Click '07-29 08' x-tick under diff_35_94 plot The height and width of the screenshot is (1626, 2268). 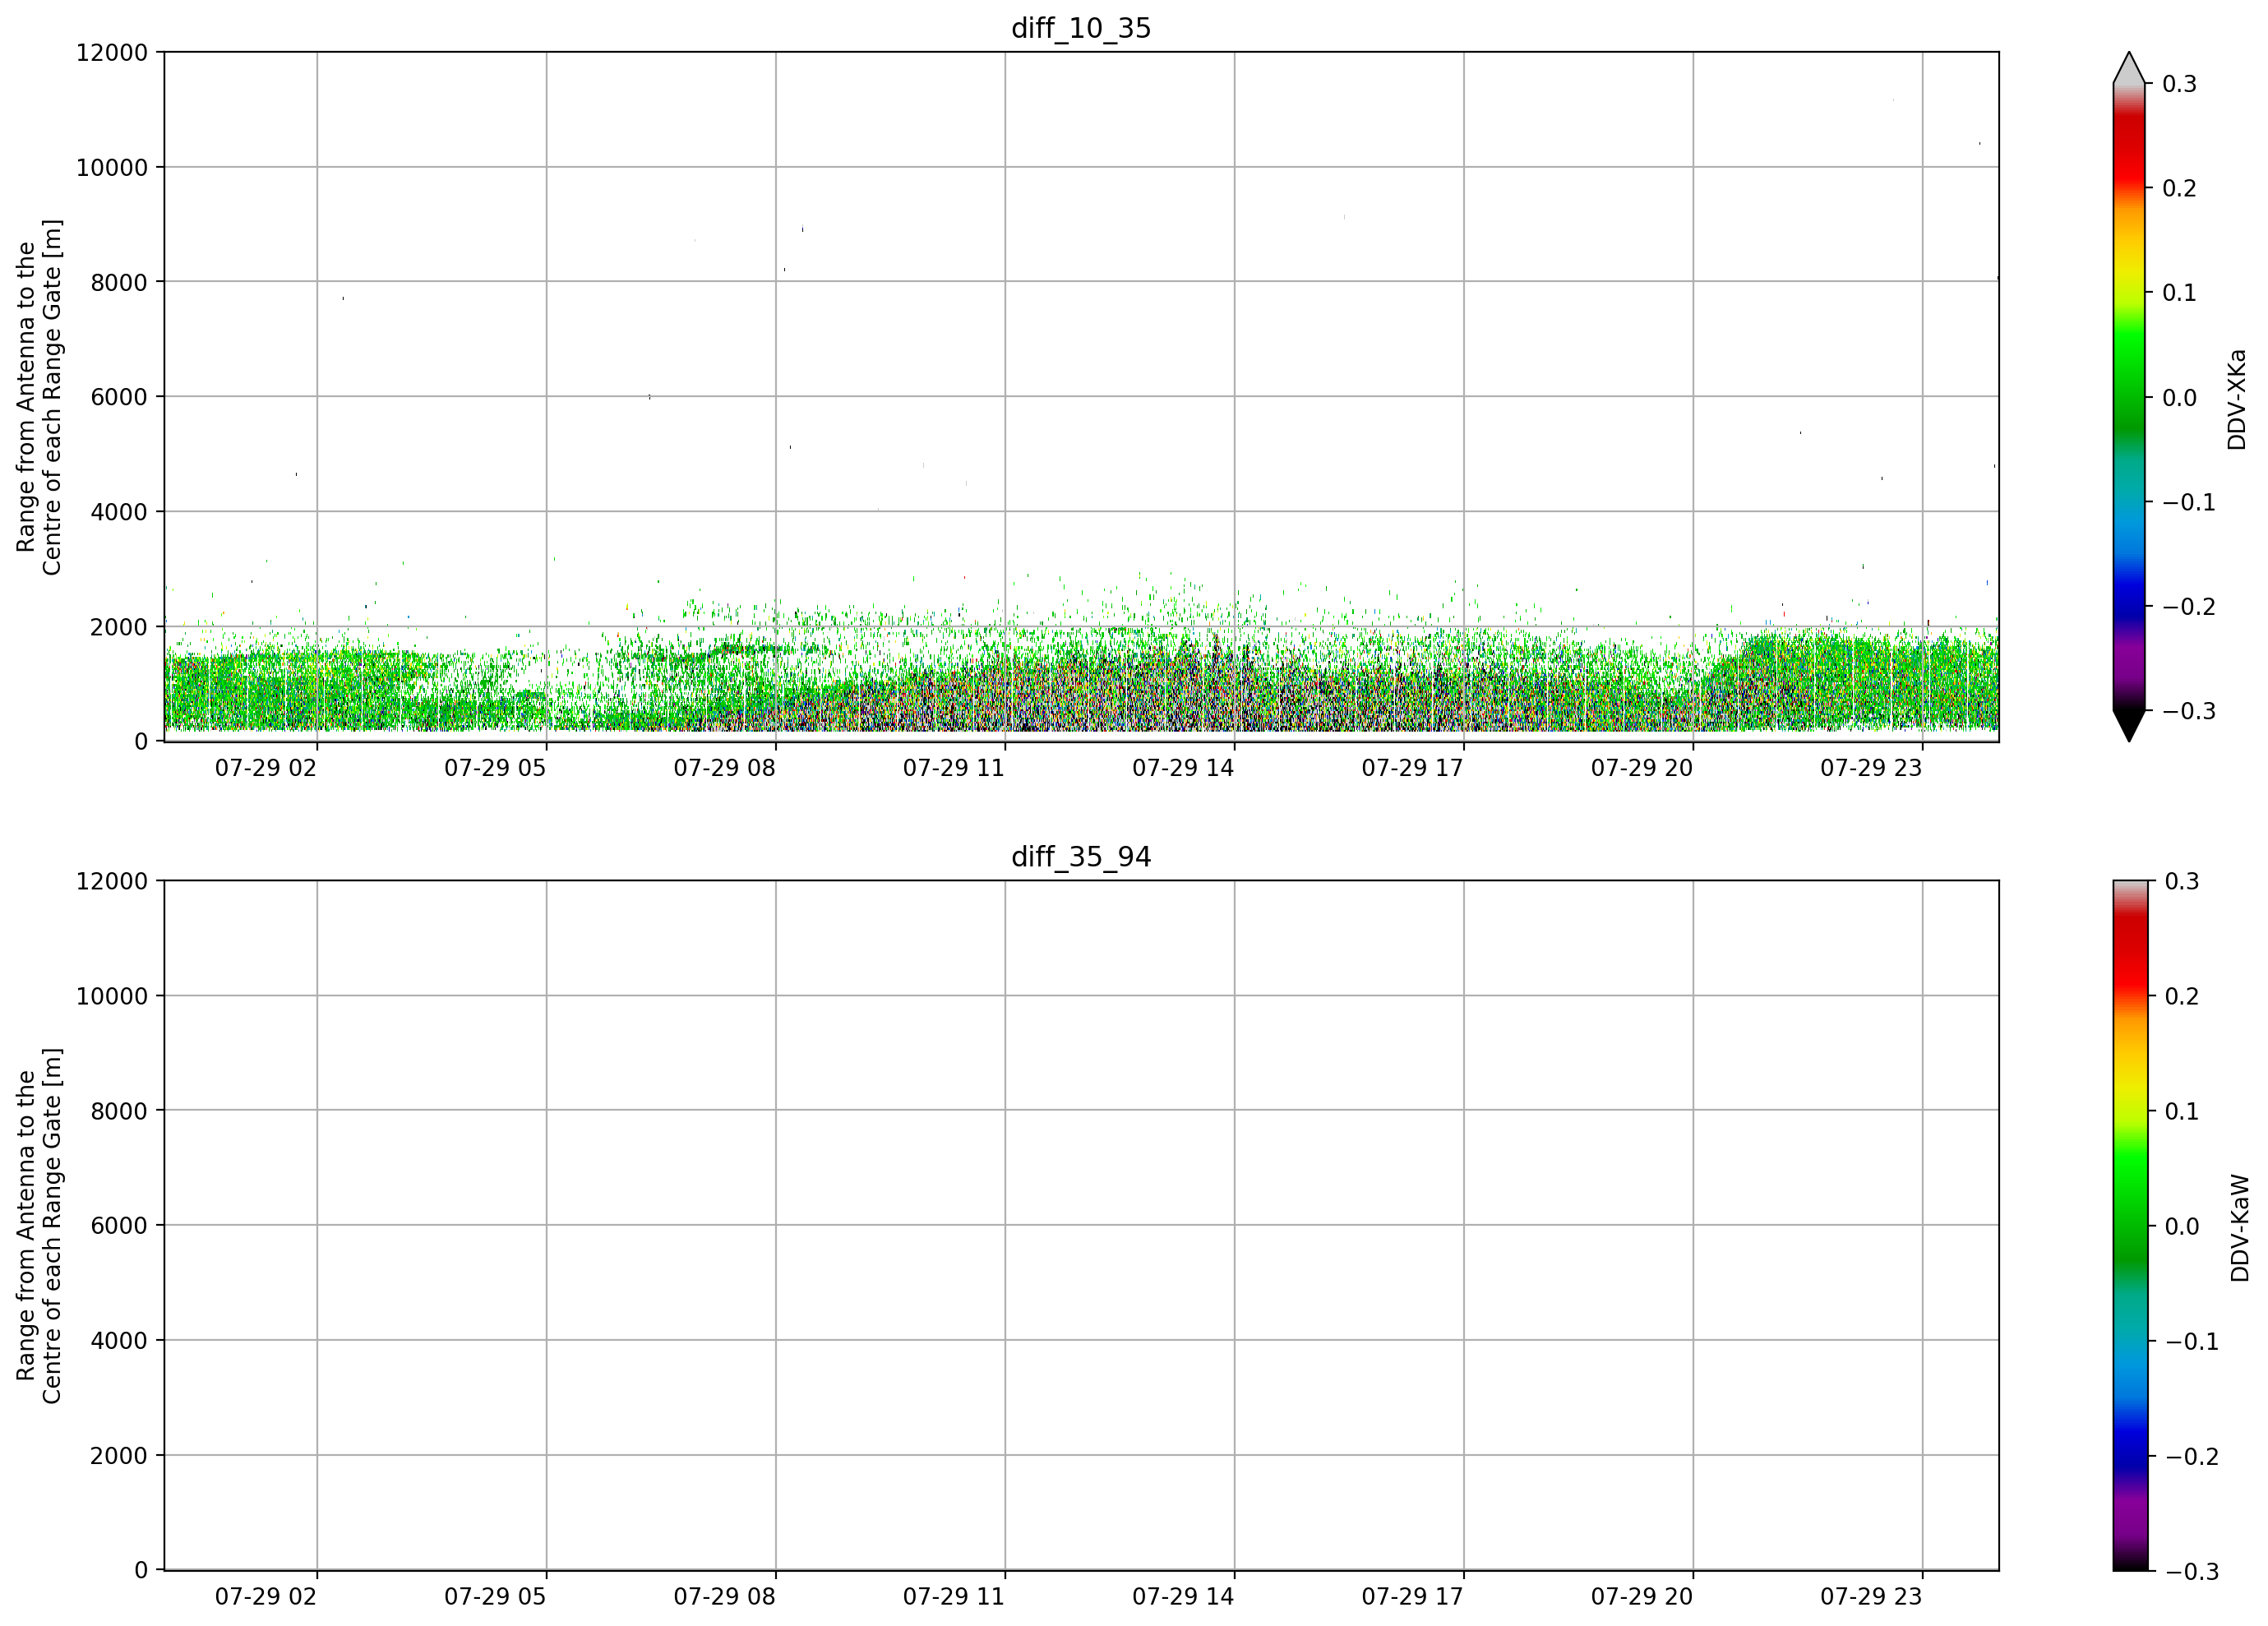tap(724, 1597)
